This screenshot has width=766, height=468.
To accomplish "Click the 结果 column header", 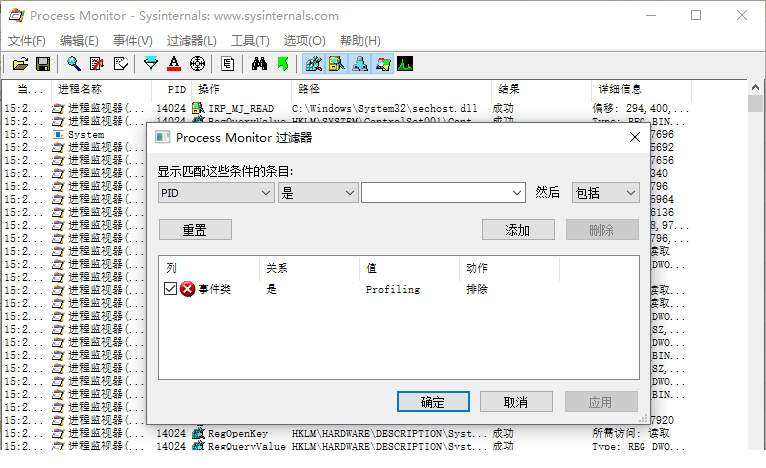I will [541, 89].
